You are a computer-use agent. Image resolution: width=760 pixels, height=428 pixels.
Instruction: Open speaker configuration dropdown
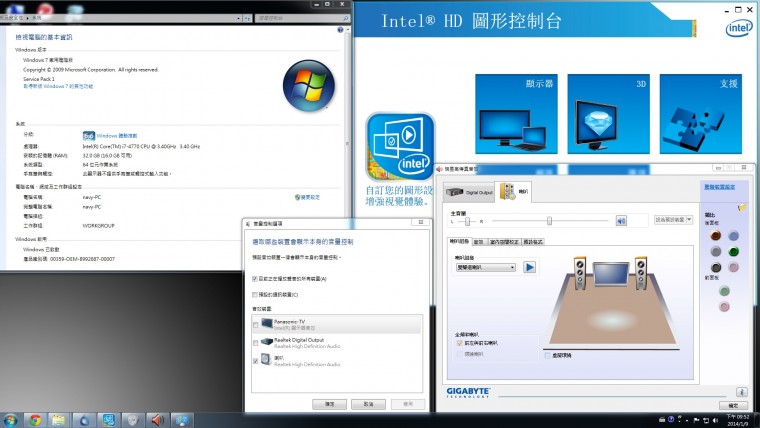pos(485,267)
